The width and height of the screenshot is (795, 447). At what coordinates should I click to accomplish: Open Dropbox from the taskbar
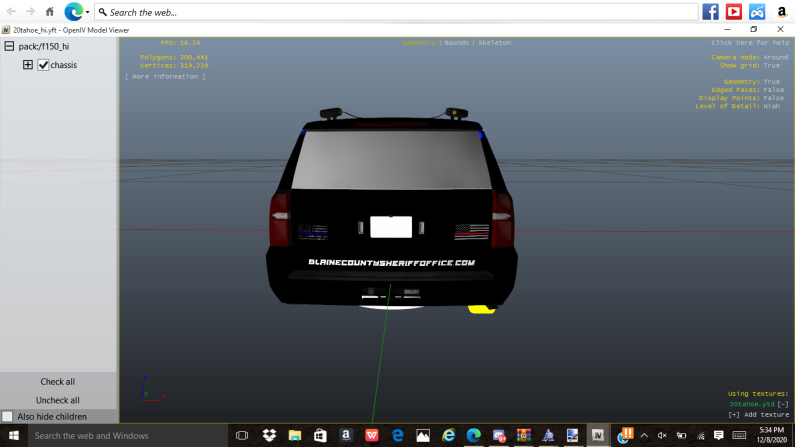269,436
